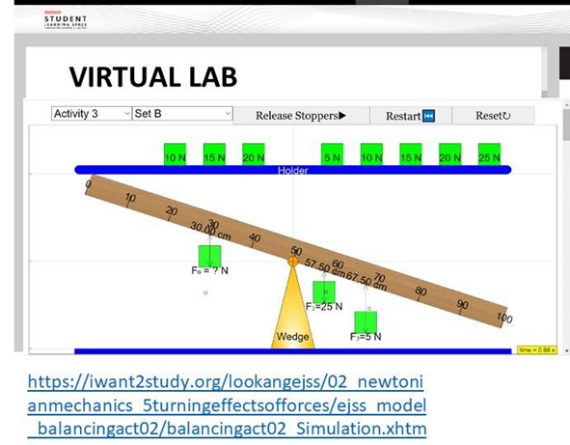The height and width of the screenshot is (445, 570).
Task: Click the orange pivot point at 50
Action: (x=293, y=261)
